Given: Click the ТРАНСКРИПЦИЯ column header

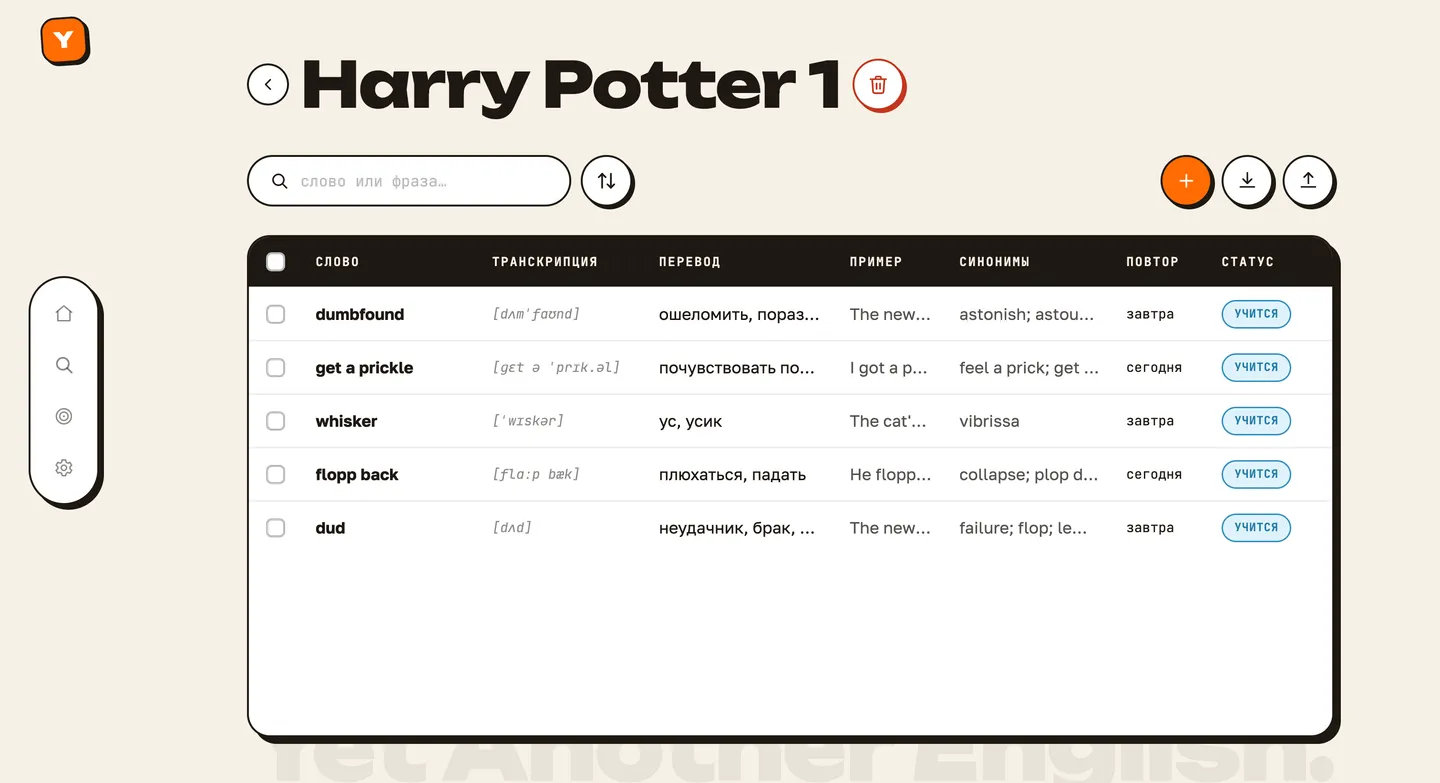Looking at the screenshot, I should (x=545, y=262).
